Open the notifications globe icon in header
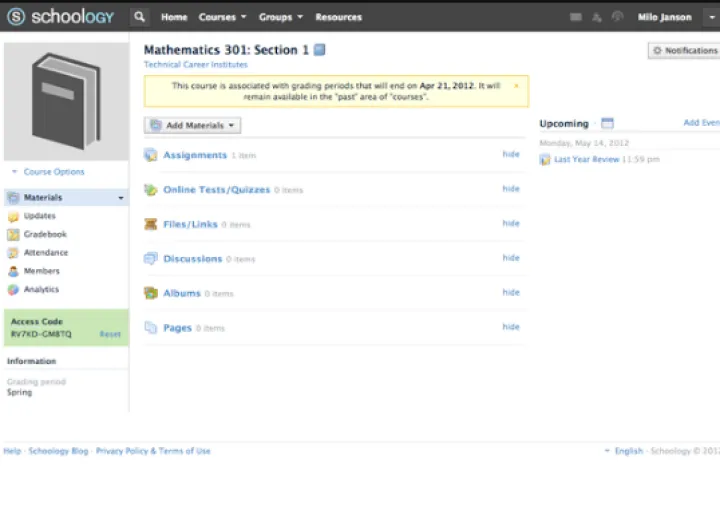The image size is (720, 506). 618,17
